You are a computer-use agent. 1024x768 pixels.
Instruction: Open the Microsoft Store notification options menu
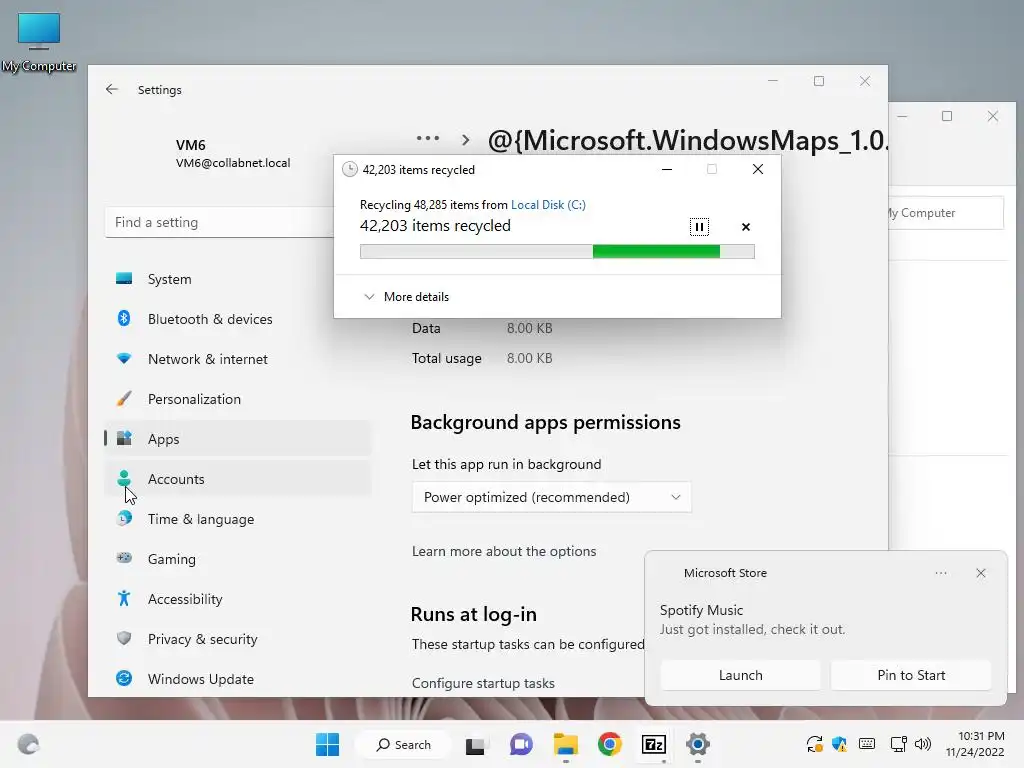point(941,573)
